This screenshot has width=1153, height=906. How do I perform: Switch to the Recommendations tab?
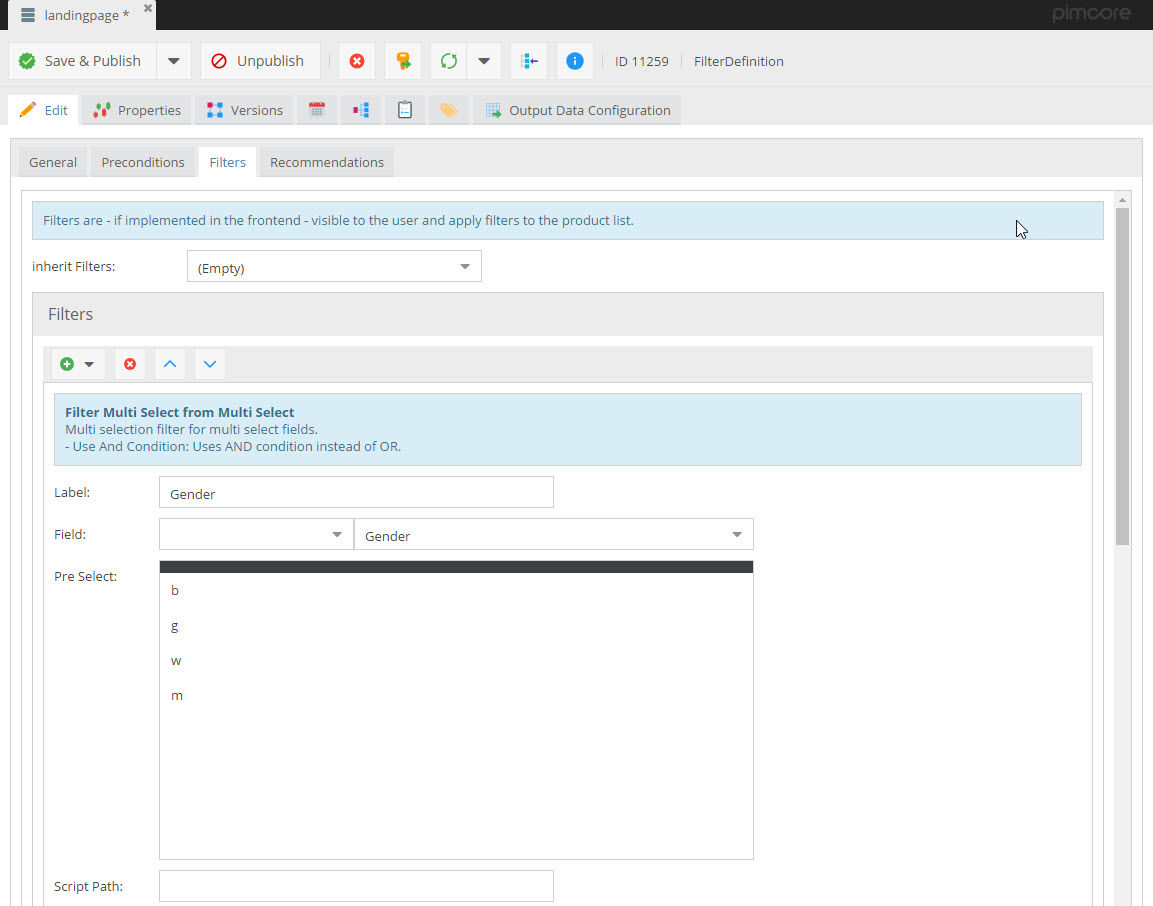pyautogui.click(x=327, y=162)
